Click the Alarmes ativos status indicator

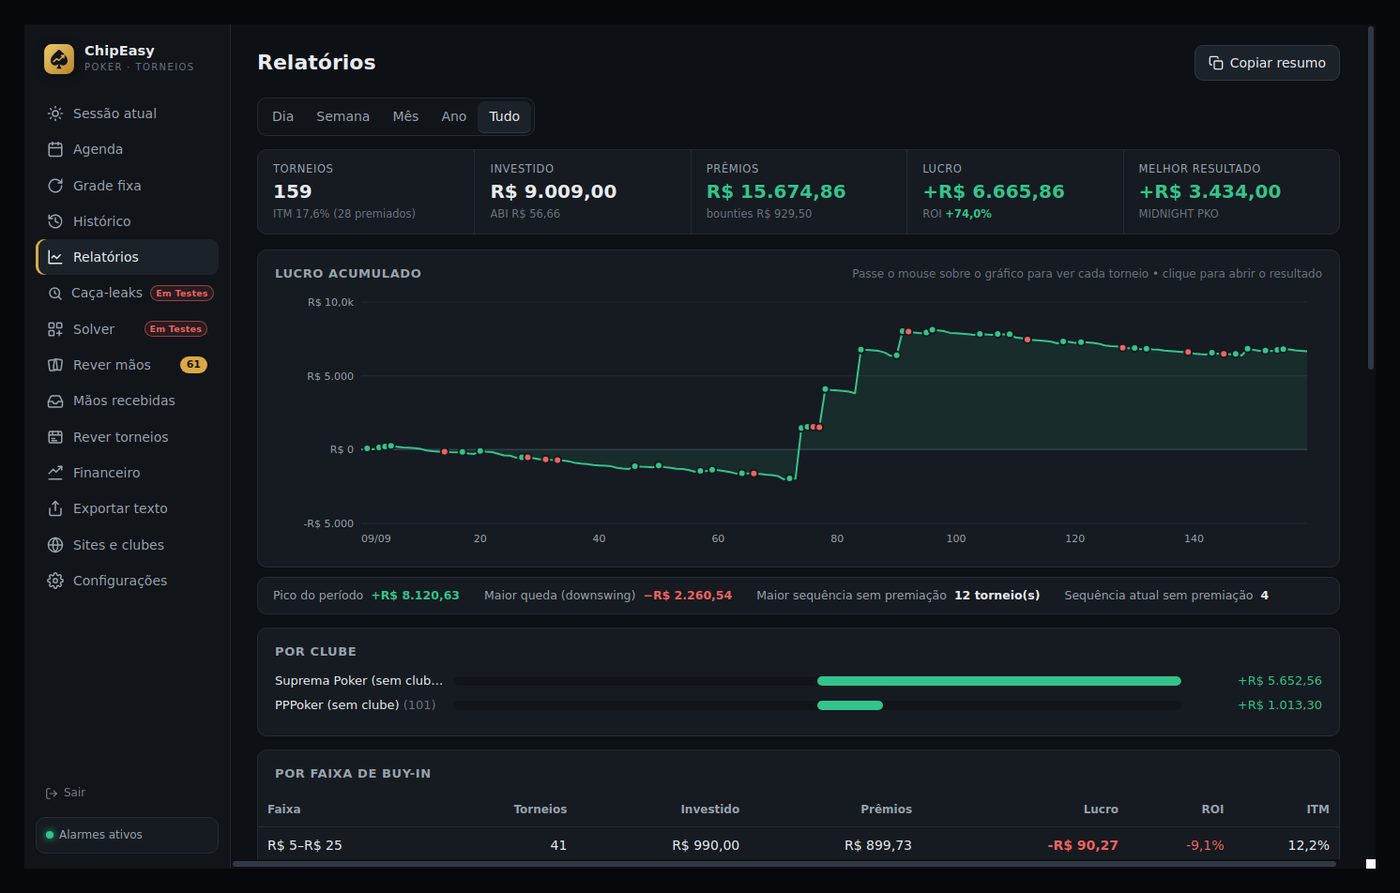pos(127,835)
